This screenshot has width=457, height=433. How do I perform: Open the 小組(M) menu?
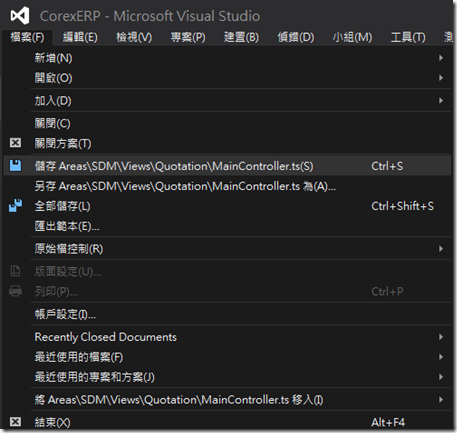pyautogui.click(x=352, y=37)
